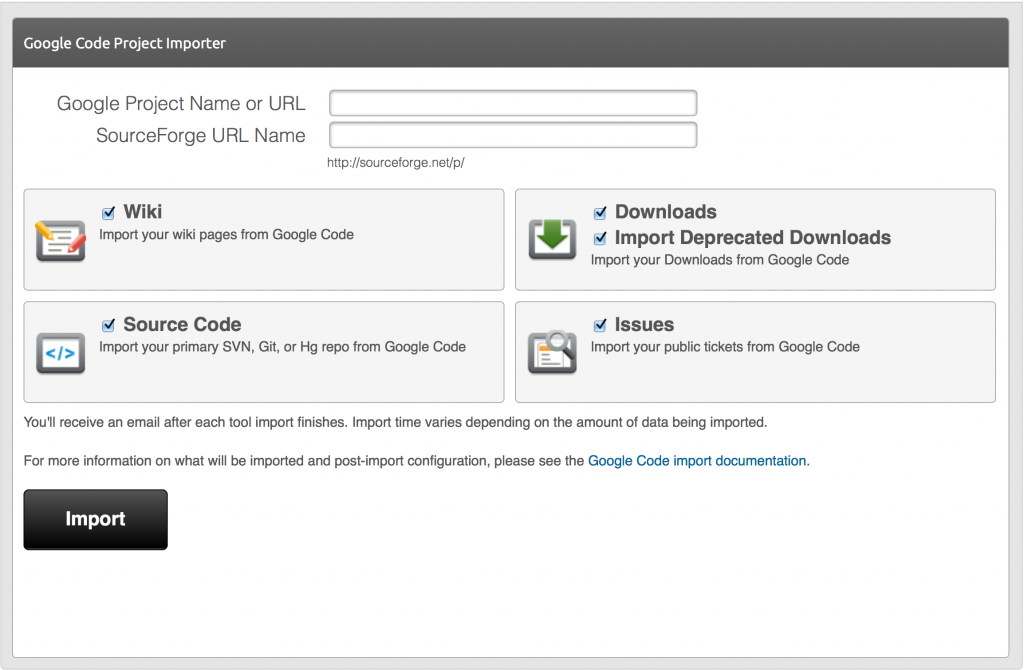This screenshot has width=1024, height=670.
Task: Click into the SourceForge URL Name field
Action: point(512,135)
